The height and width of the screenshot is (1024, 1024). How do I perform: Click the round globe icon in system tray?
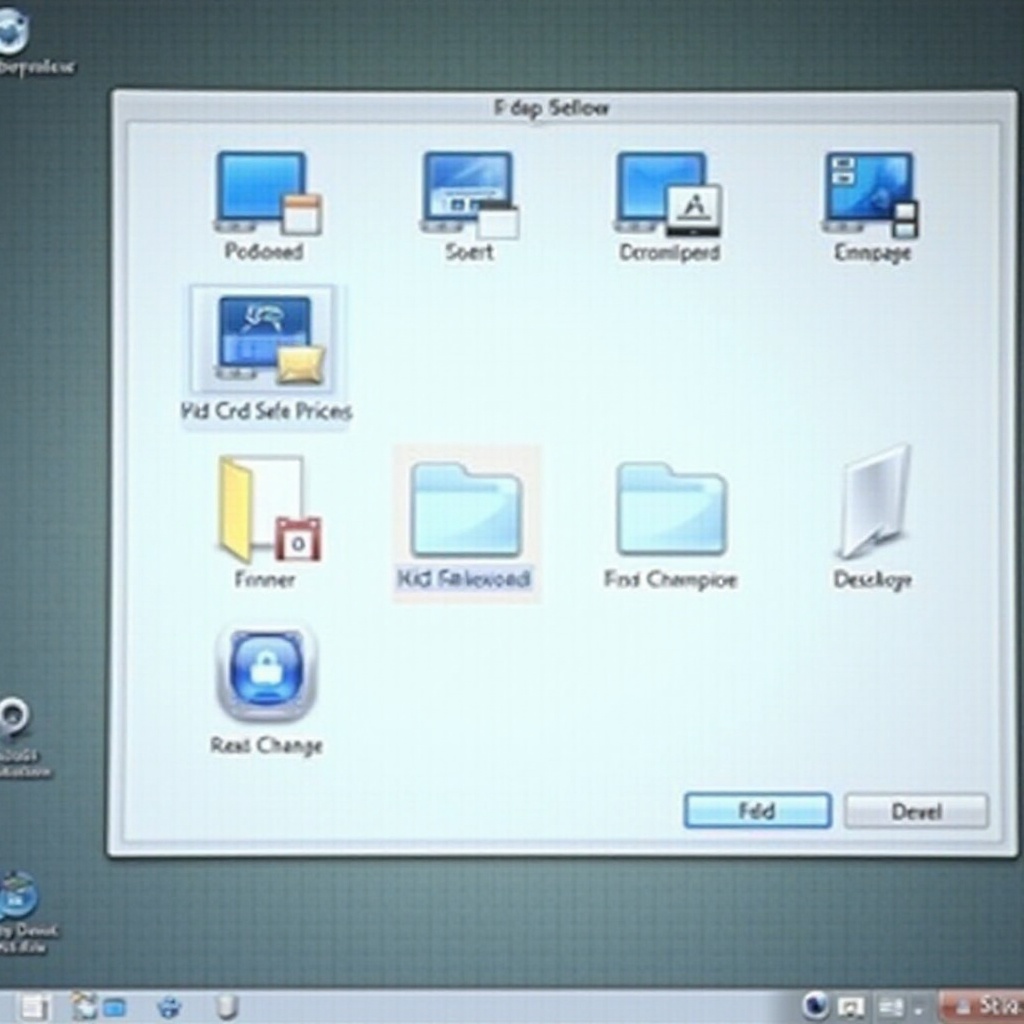817,1005
